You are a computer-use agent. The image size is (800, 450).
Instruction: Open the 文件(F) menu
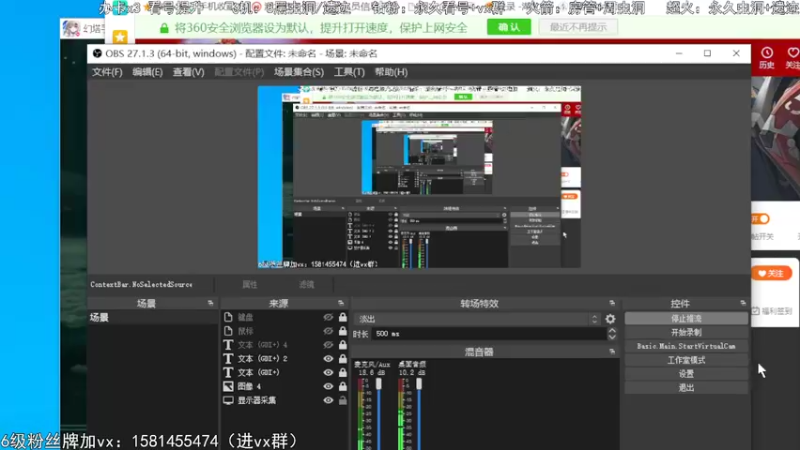click(107, 72)
